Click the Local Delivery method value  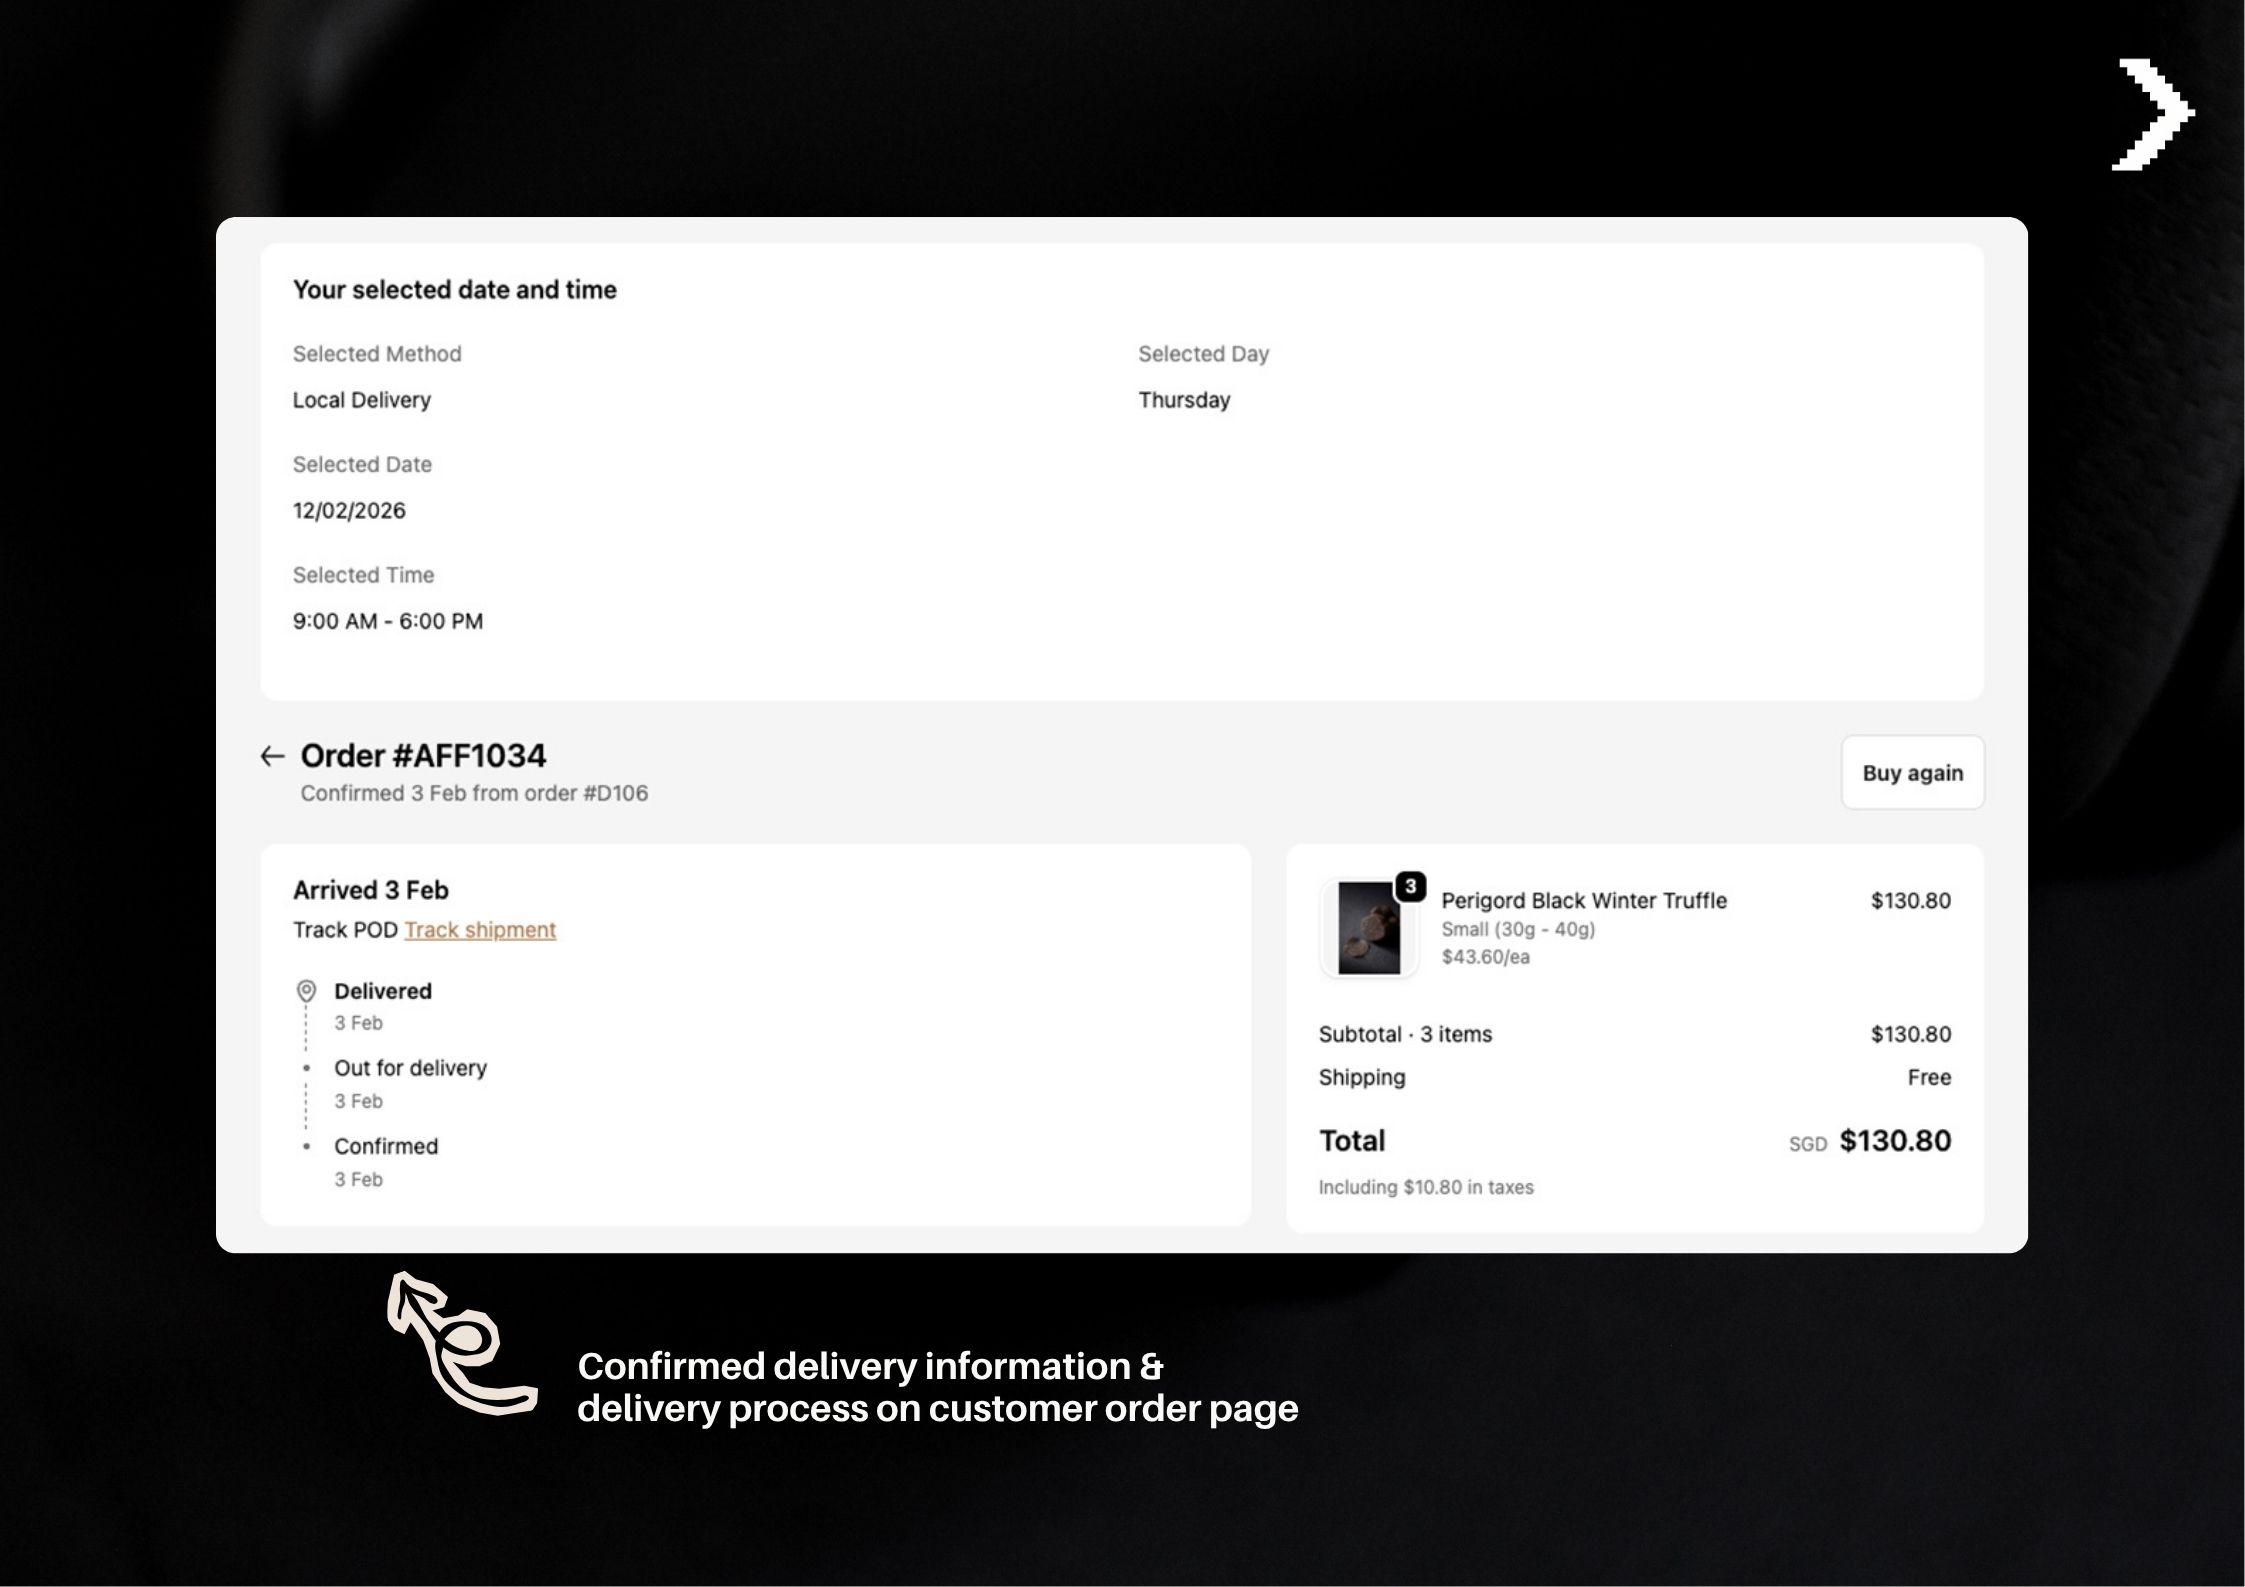pyautogui.click(x=361, y=400)
